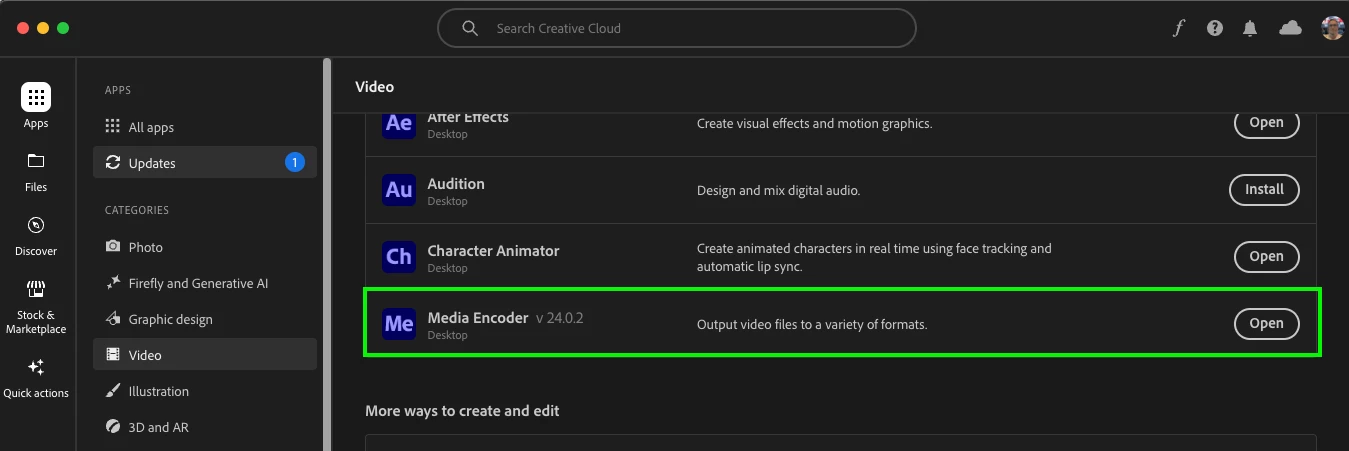Select All apps in sidebar
This screenshot has width=1349, height=451.
[205, 127]
